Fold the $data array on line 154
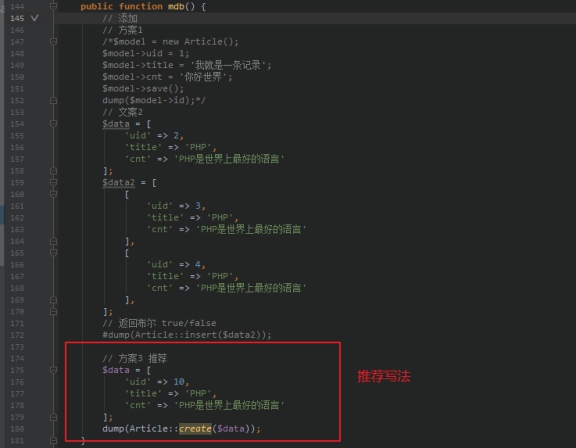This screenshot has height=448, width=576. [53, 124]
